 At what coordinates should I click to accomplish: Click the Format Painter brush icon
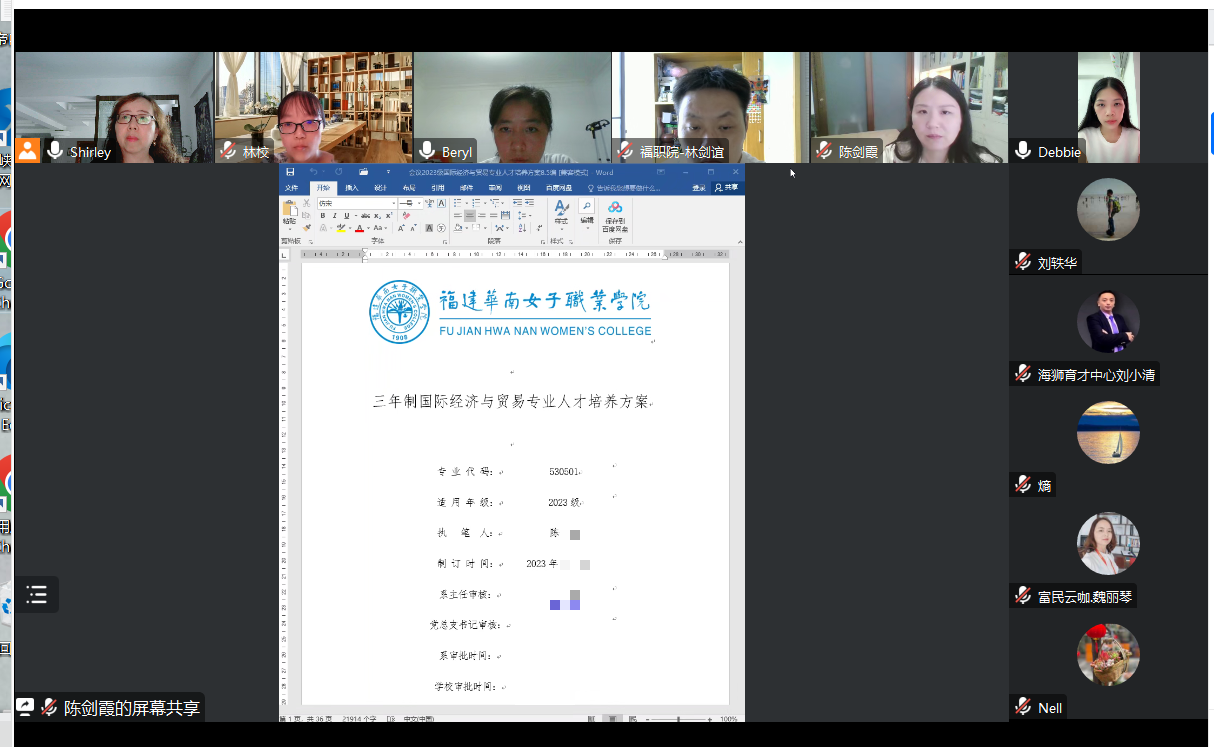(307, 228)
